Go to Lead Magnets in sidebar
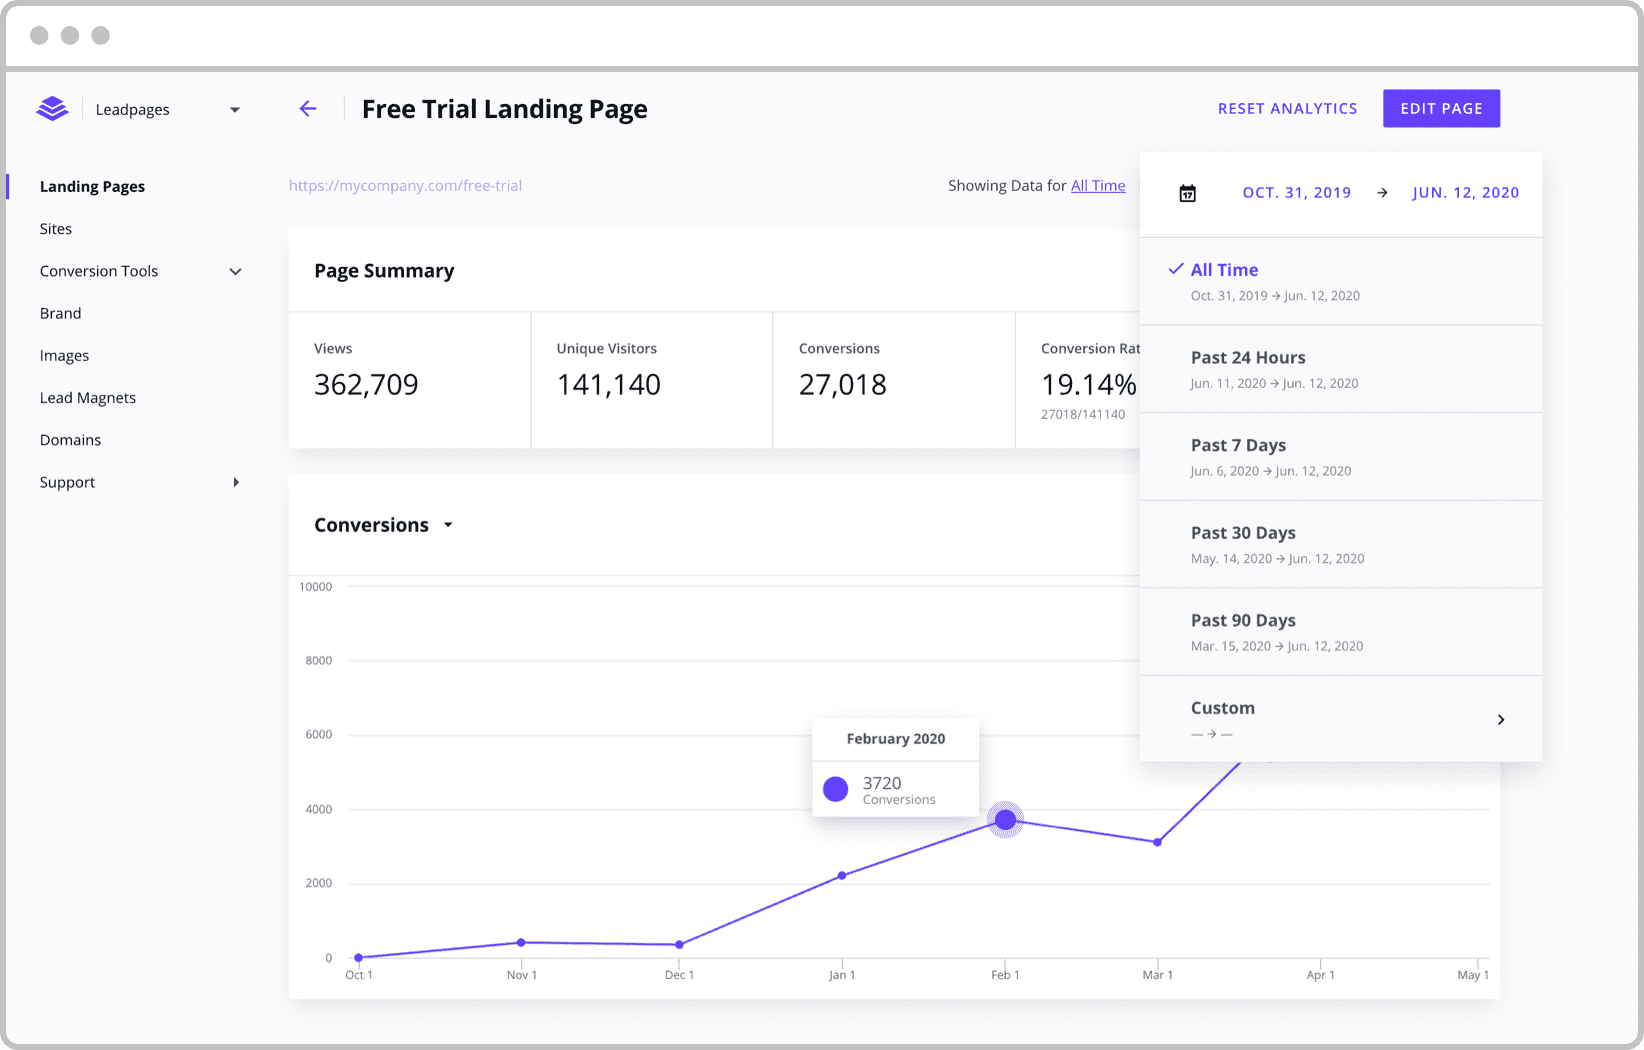Viewport: 1644px width, 1050px height. click(88, 398)
